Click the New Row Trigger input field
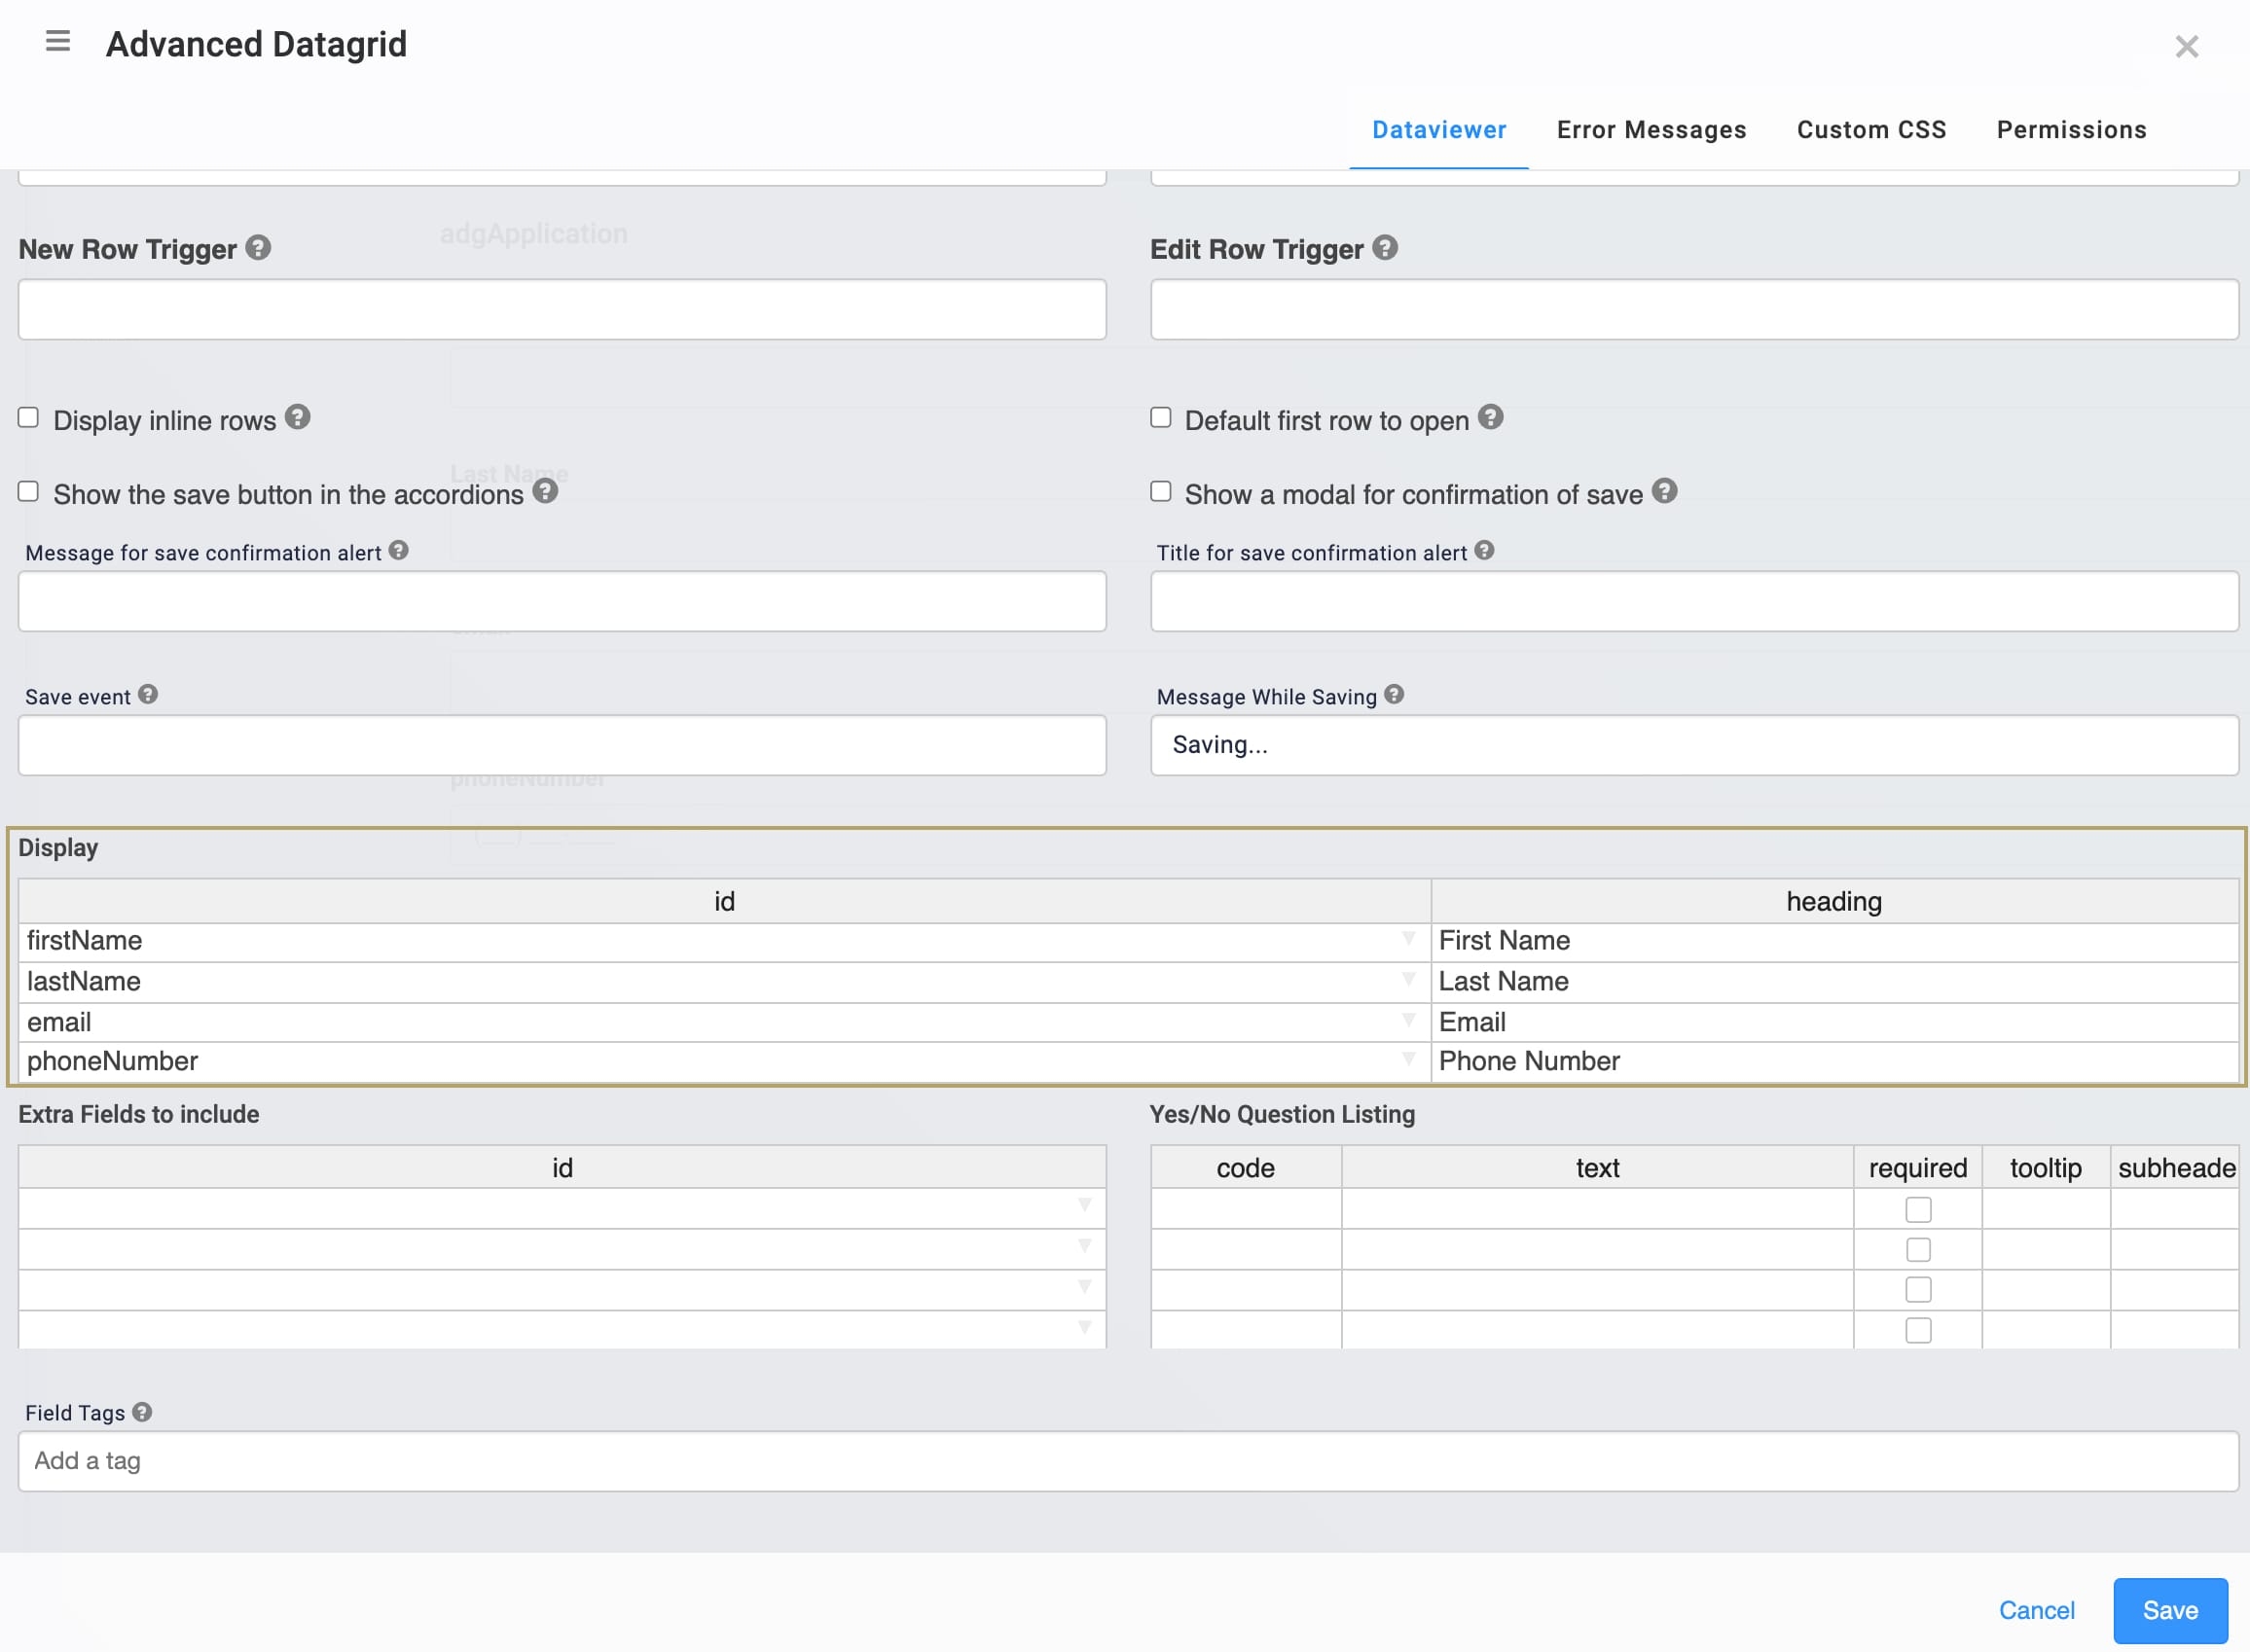 562,309
